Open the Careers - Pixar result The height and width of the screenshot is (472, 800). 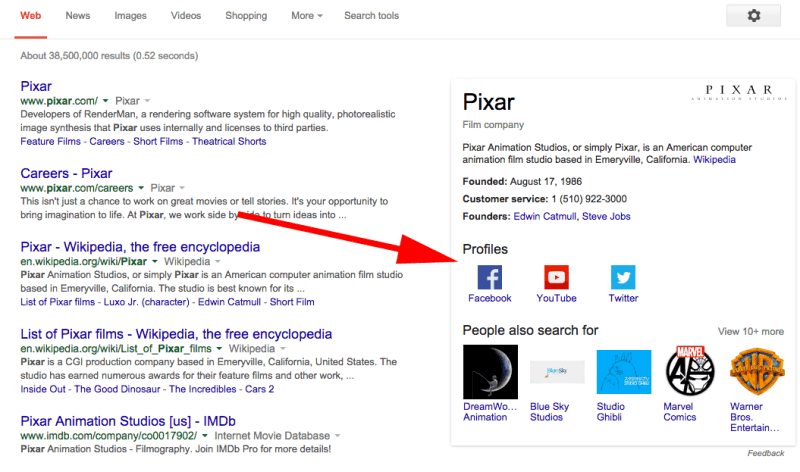66,173
